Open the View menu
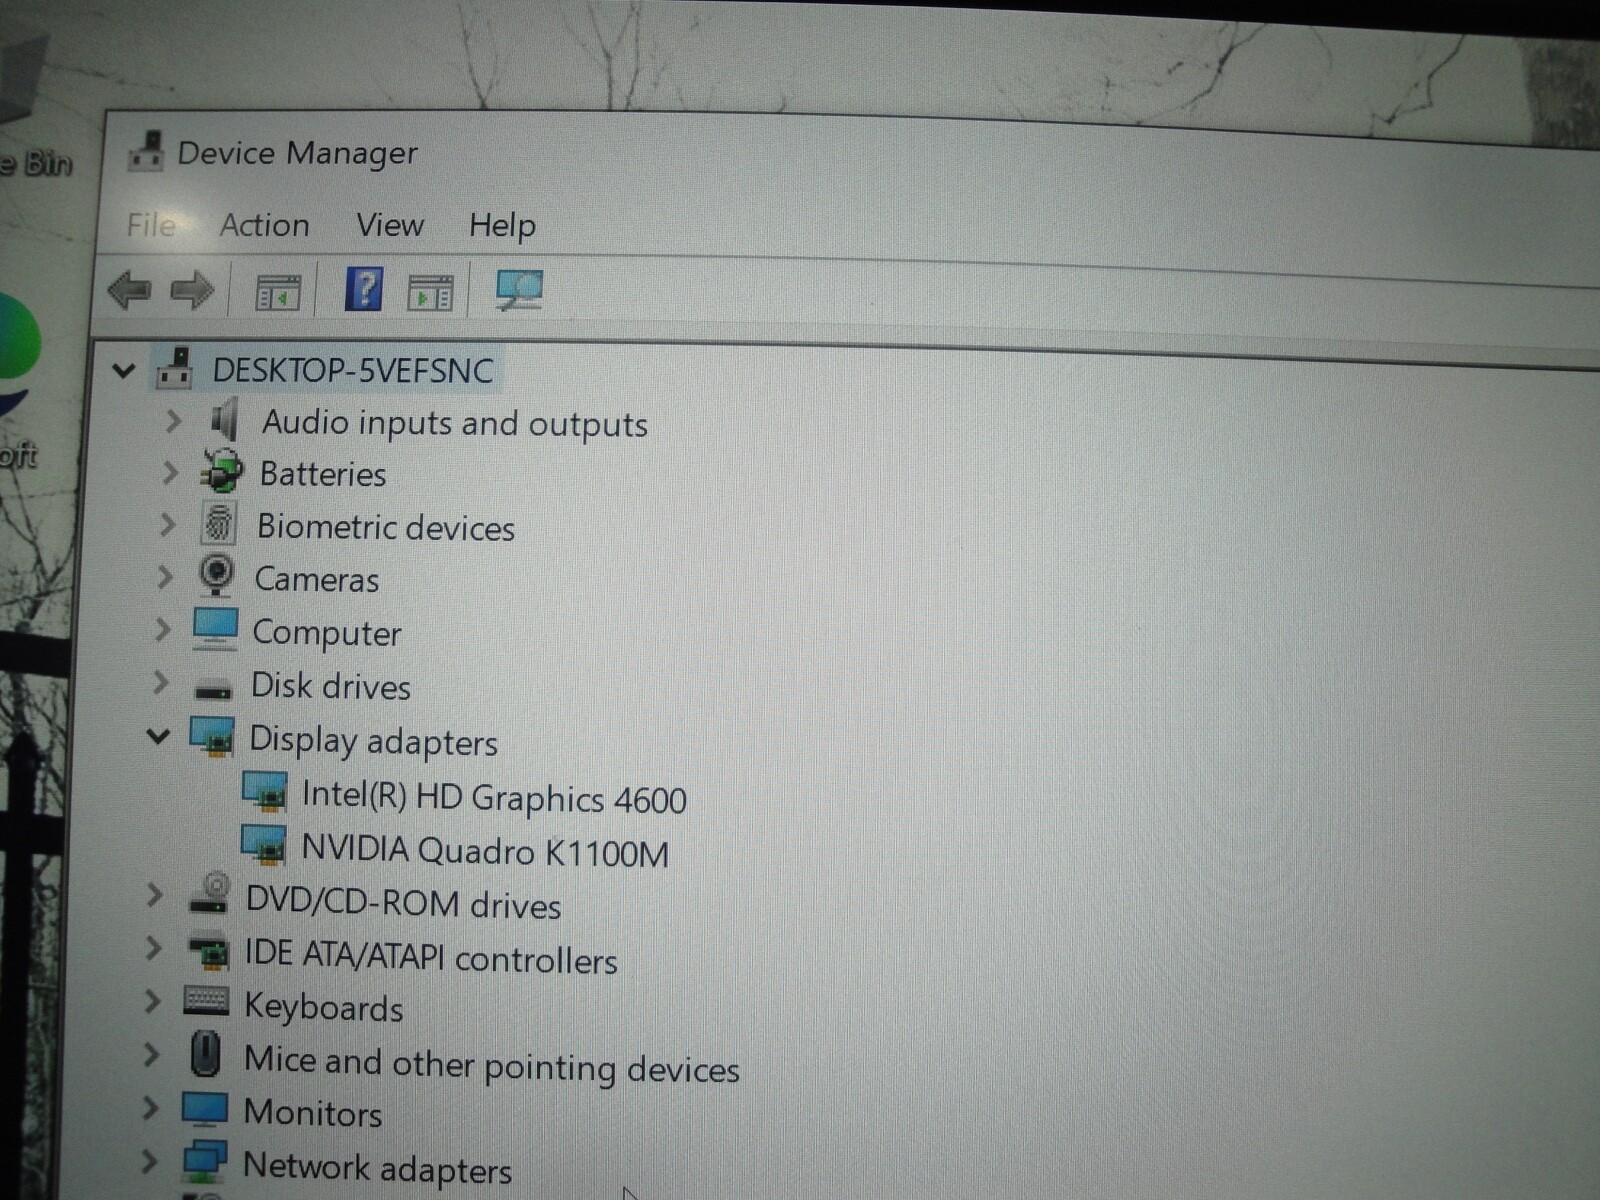Image resolution: width=1600 pixels, height=1200 pixels. coord(390,225)
